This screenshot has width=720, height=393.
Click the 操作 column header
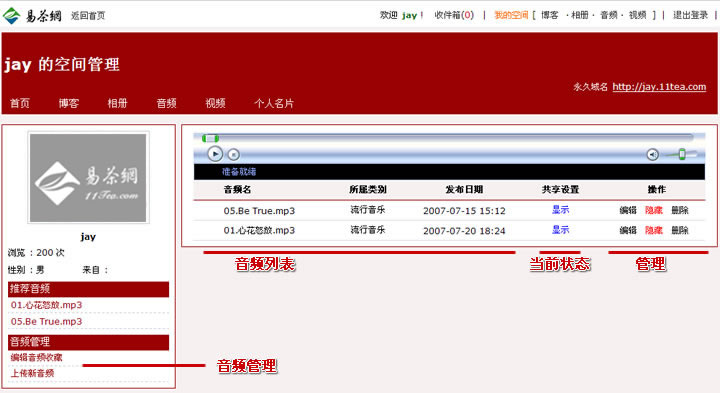pos(657,189)
